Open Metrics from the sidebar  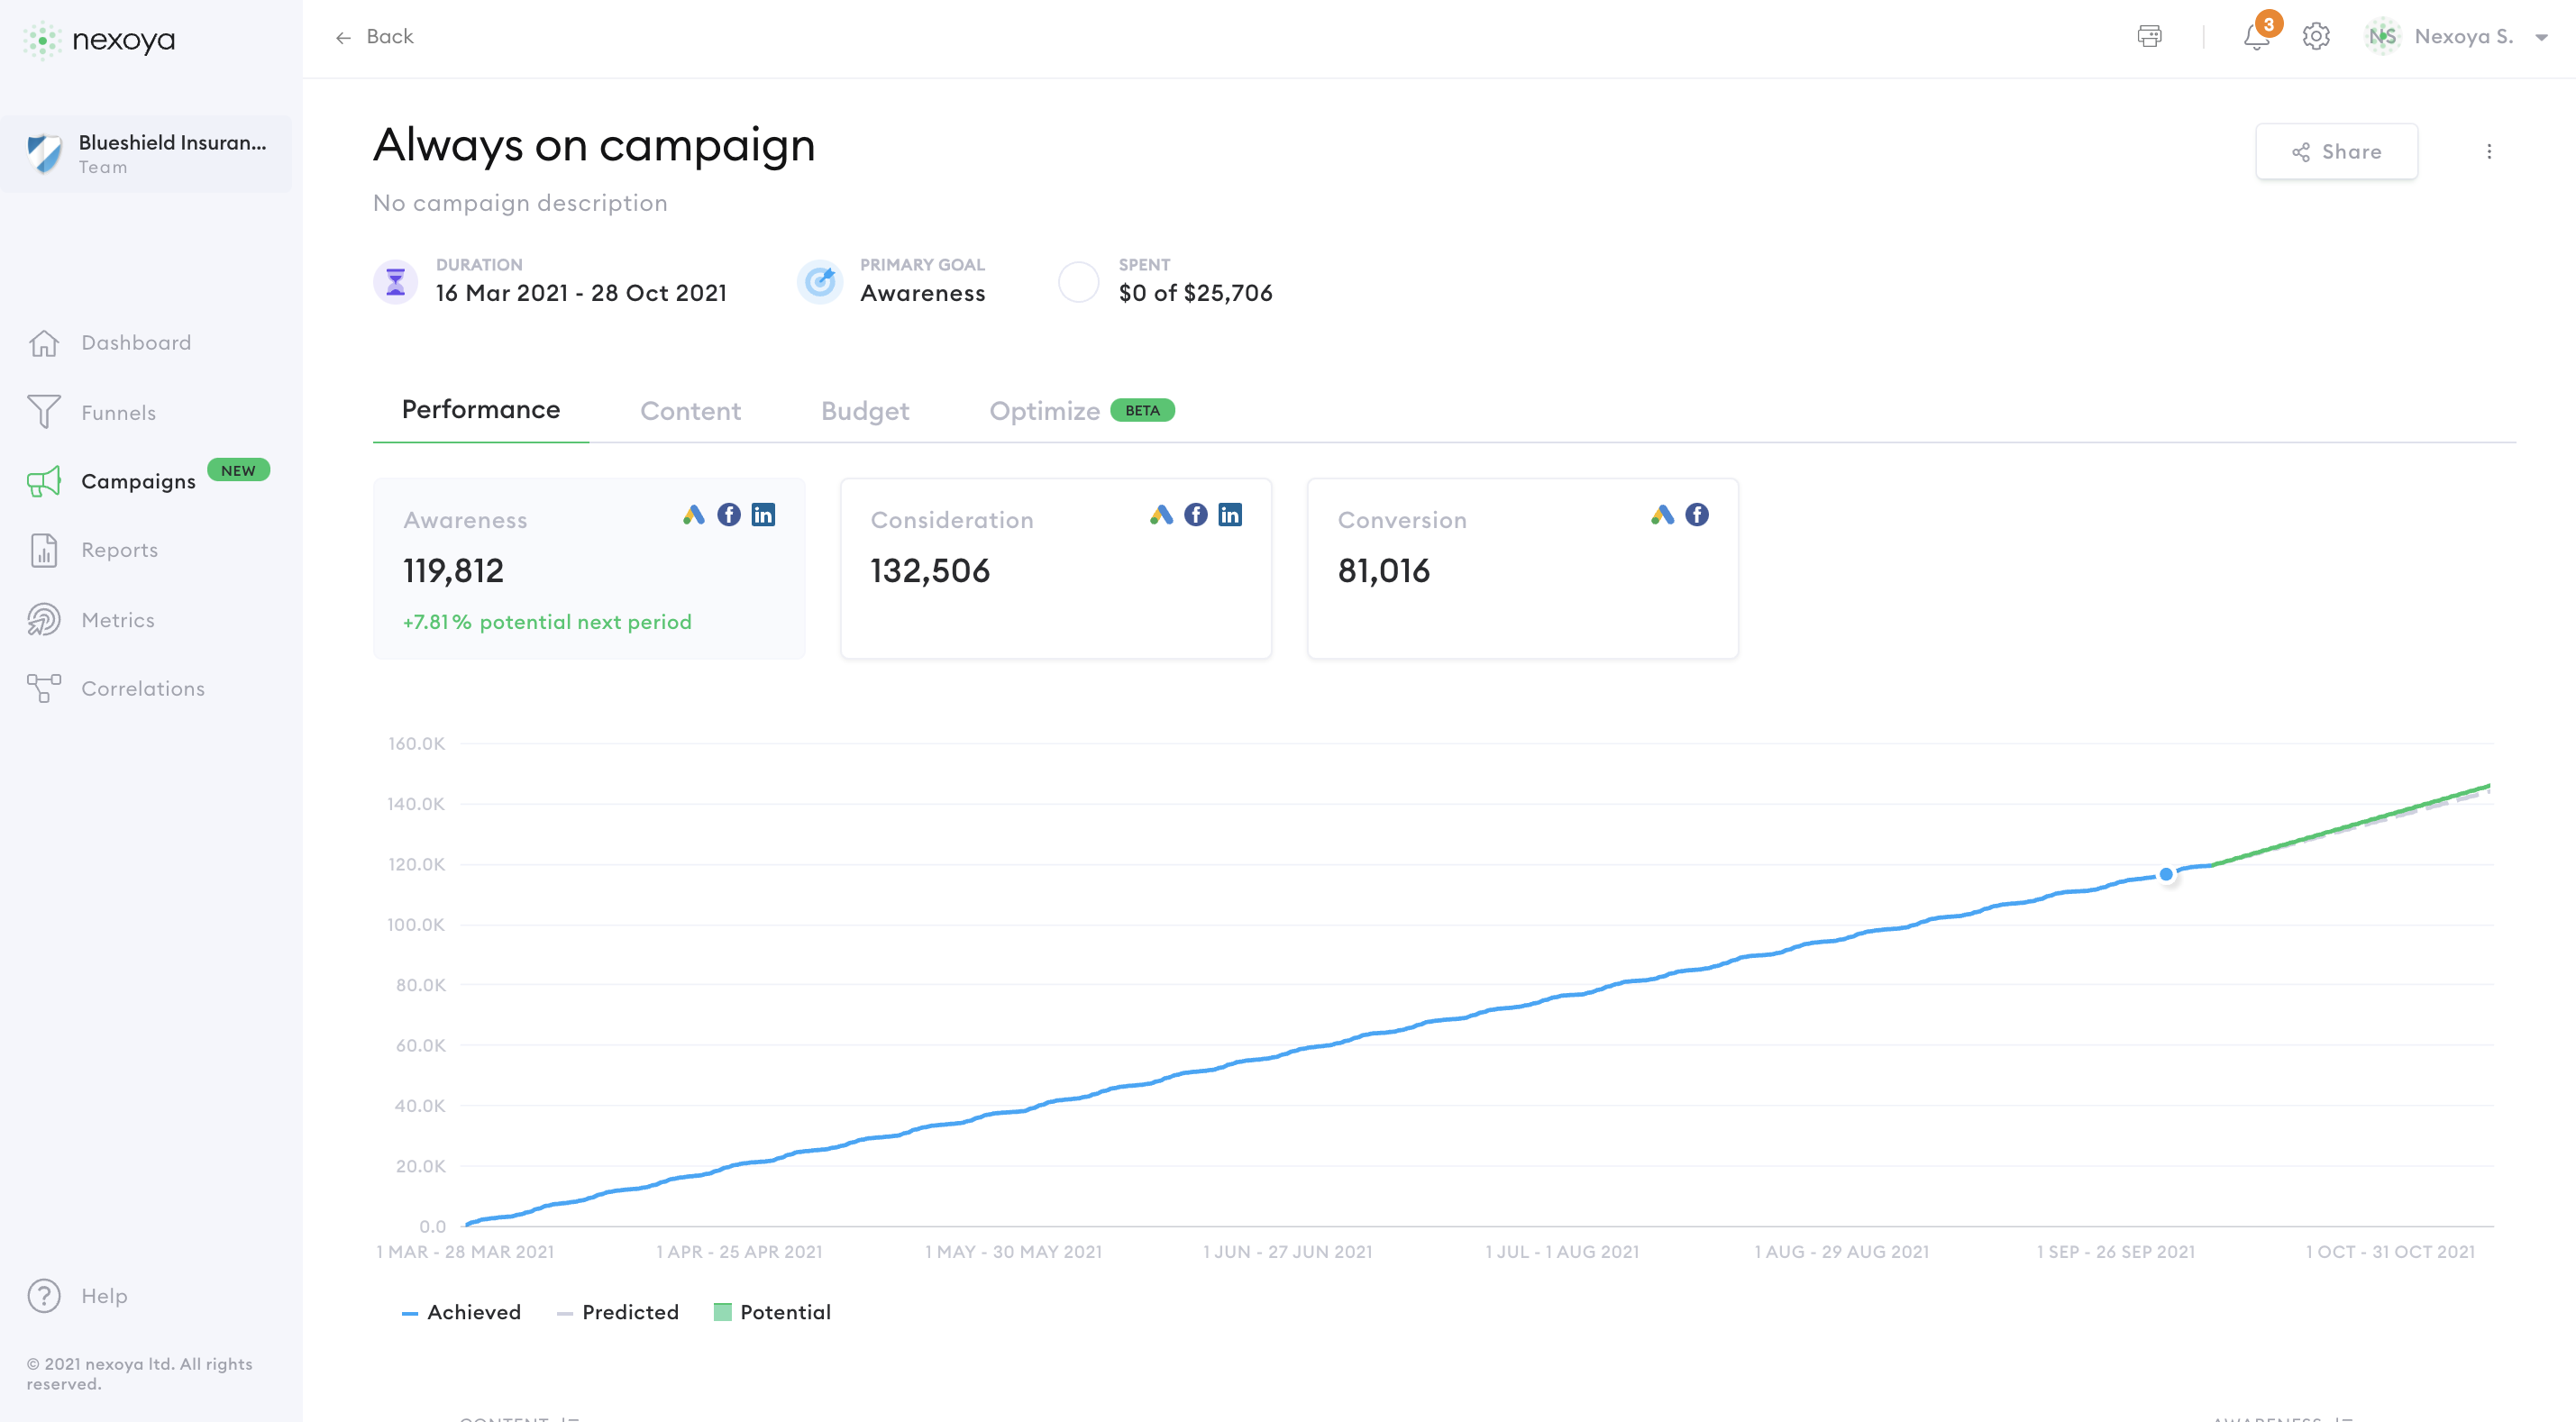pyautogui.click(x=118, y=619)
